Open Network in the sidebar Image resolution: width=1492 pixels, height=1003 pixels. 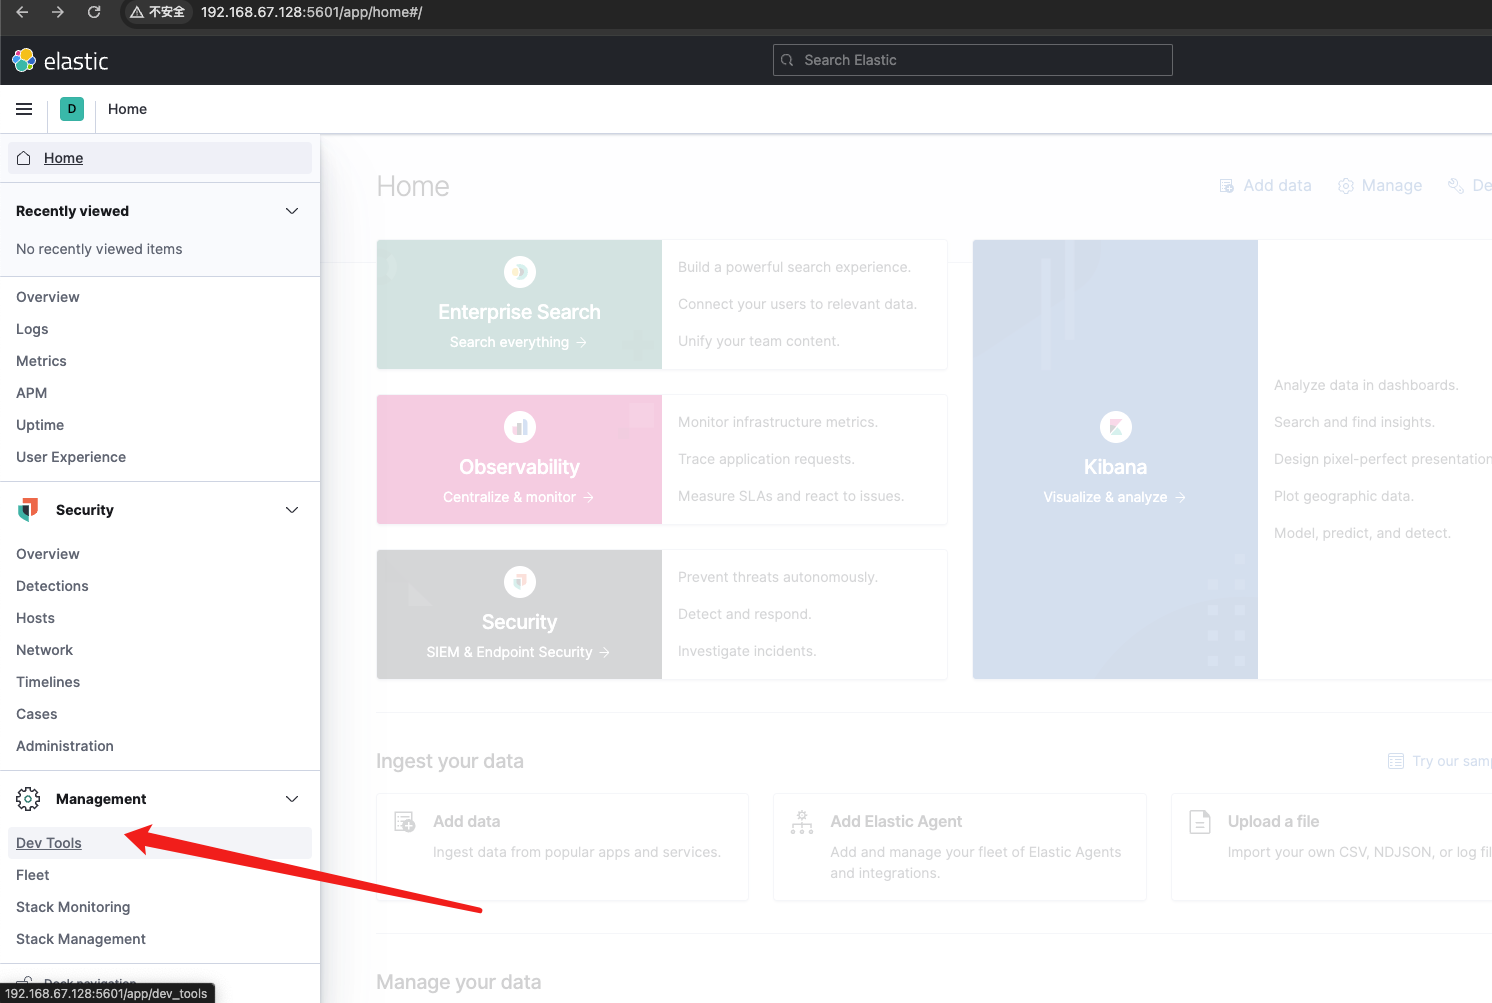(44, 650)
